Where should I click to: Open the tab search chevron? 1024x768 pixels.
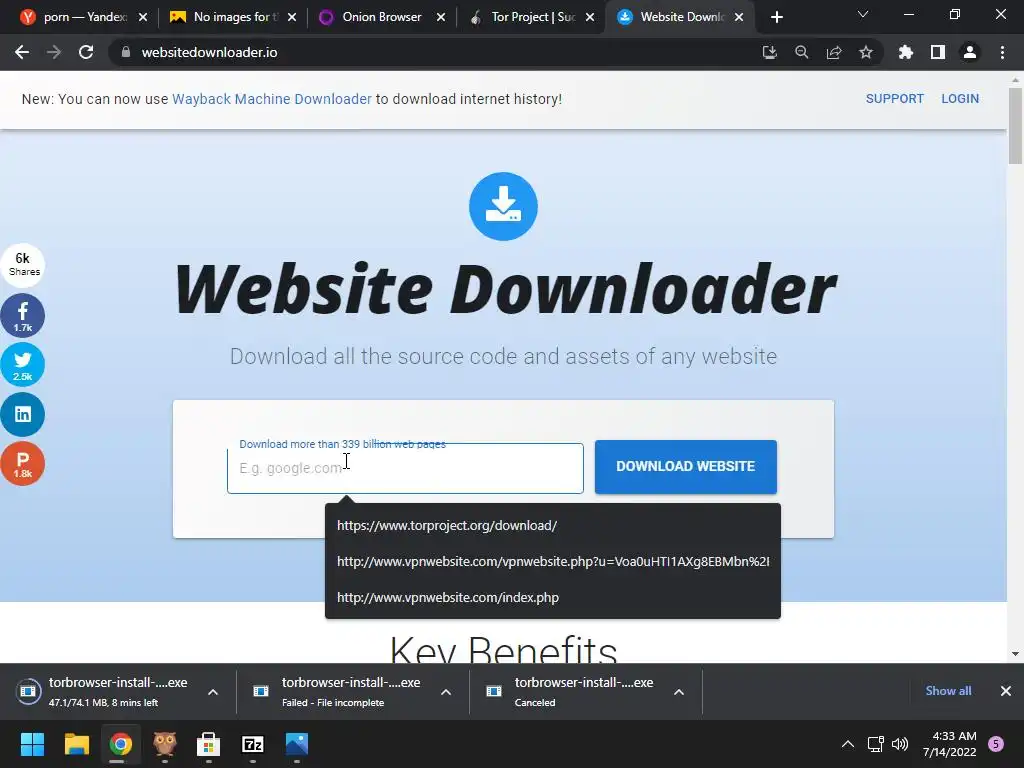[863, 14]
